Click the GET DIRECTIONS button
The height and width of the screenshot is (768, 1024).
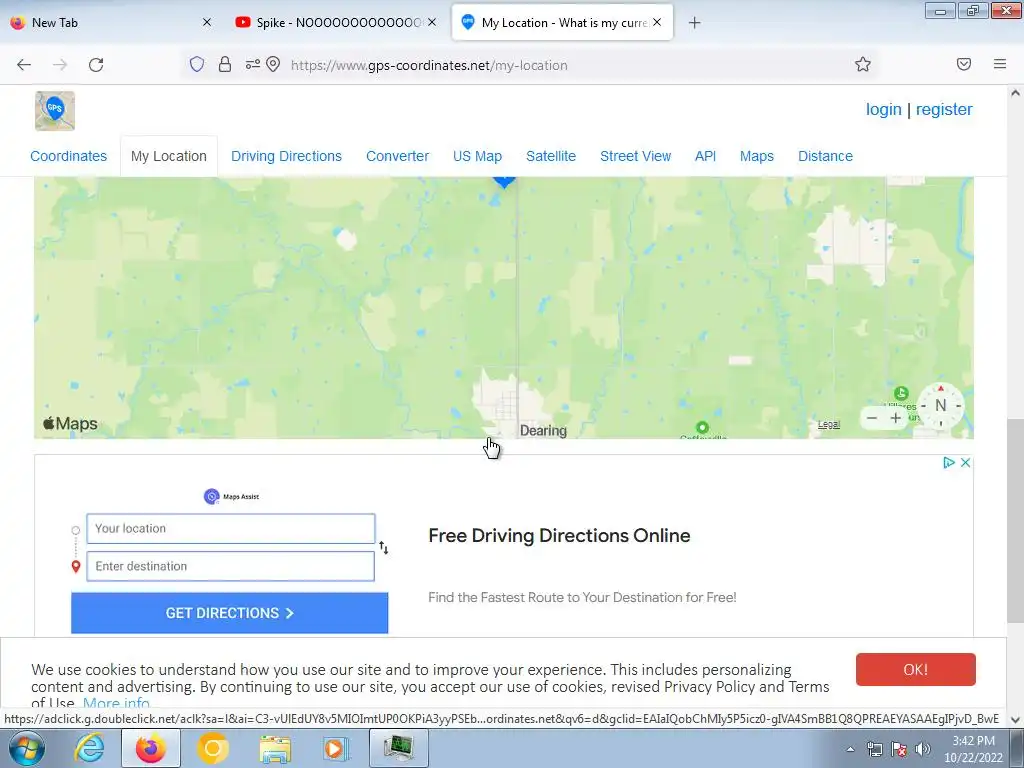point(229,613)
